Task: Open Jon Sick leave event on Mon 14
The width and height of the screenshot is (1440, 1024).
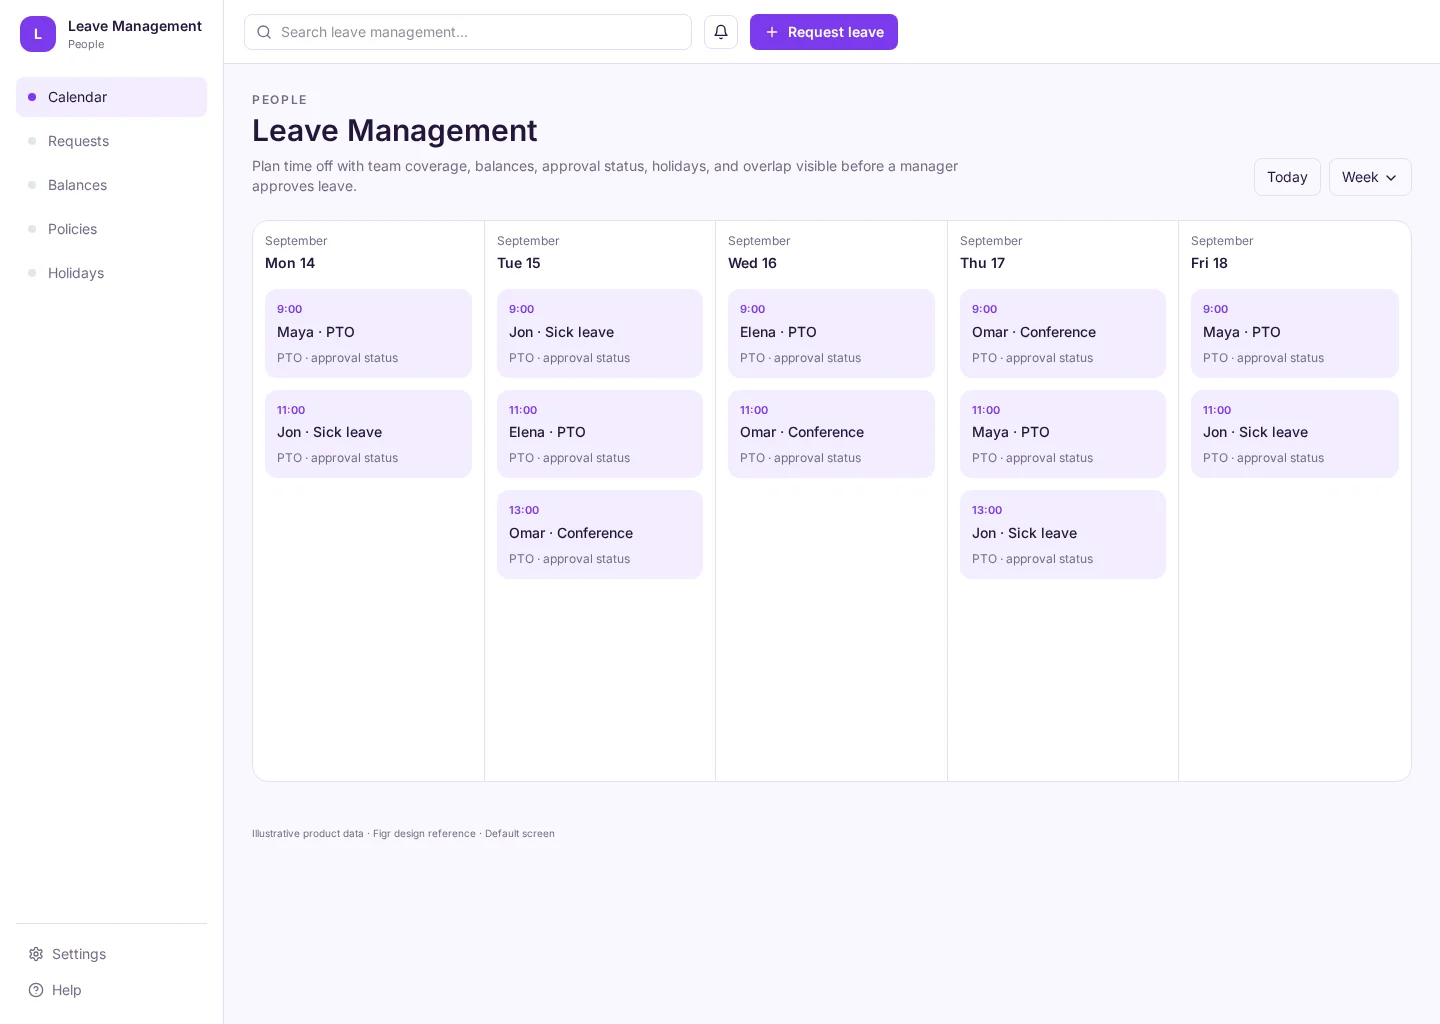Action: click(368, 434)
